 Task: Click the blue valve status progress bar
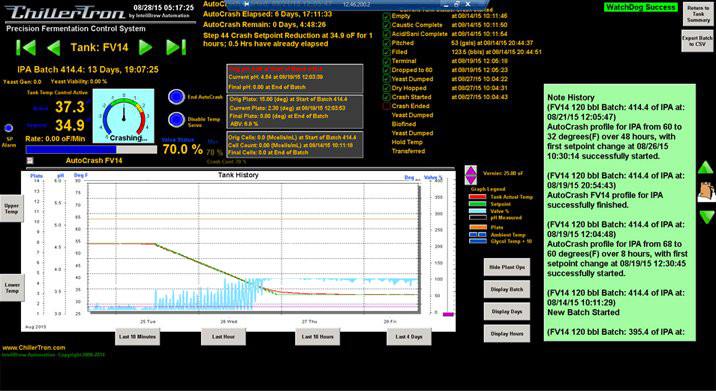pos(91,149)
